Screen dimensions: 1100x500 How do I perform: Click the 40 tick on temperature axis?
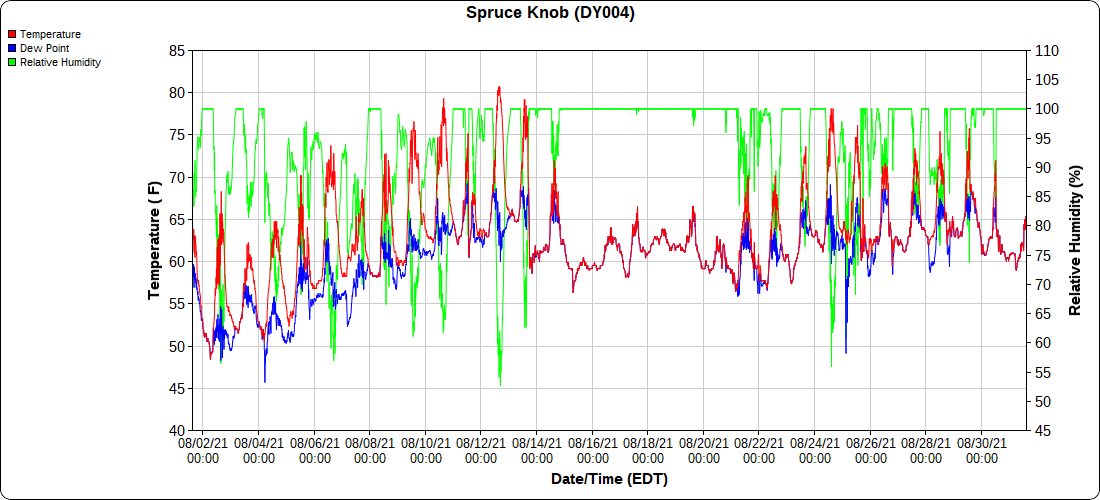pyautogui.click(x=176, y=430)
